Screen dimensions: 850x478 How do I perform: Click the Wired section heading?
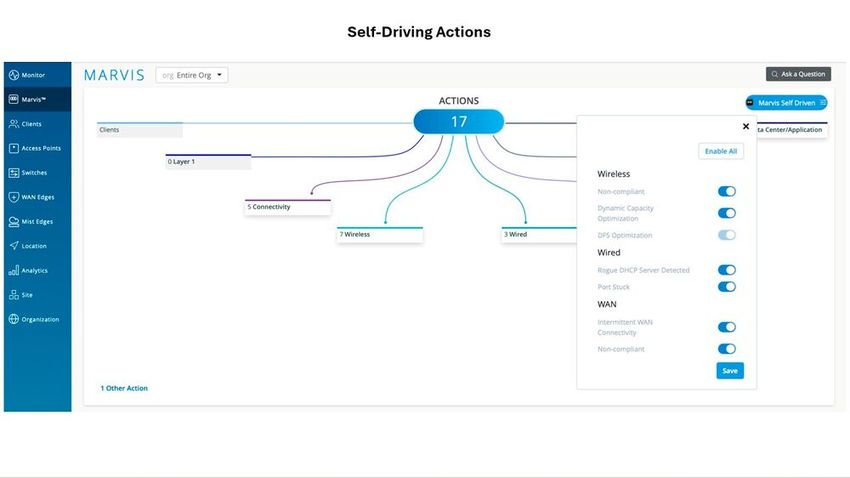pos(609,253)
